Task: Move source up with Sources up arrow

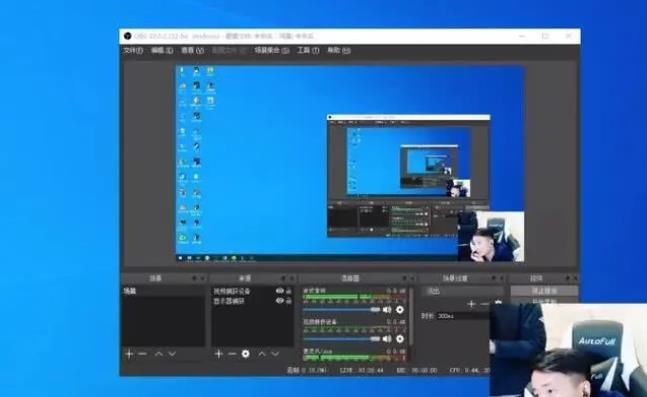Action: coord(262,354)
